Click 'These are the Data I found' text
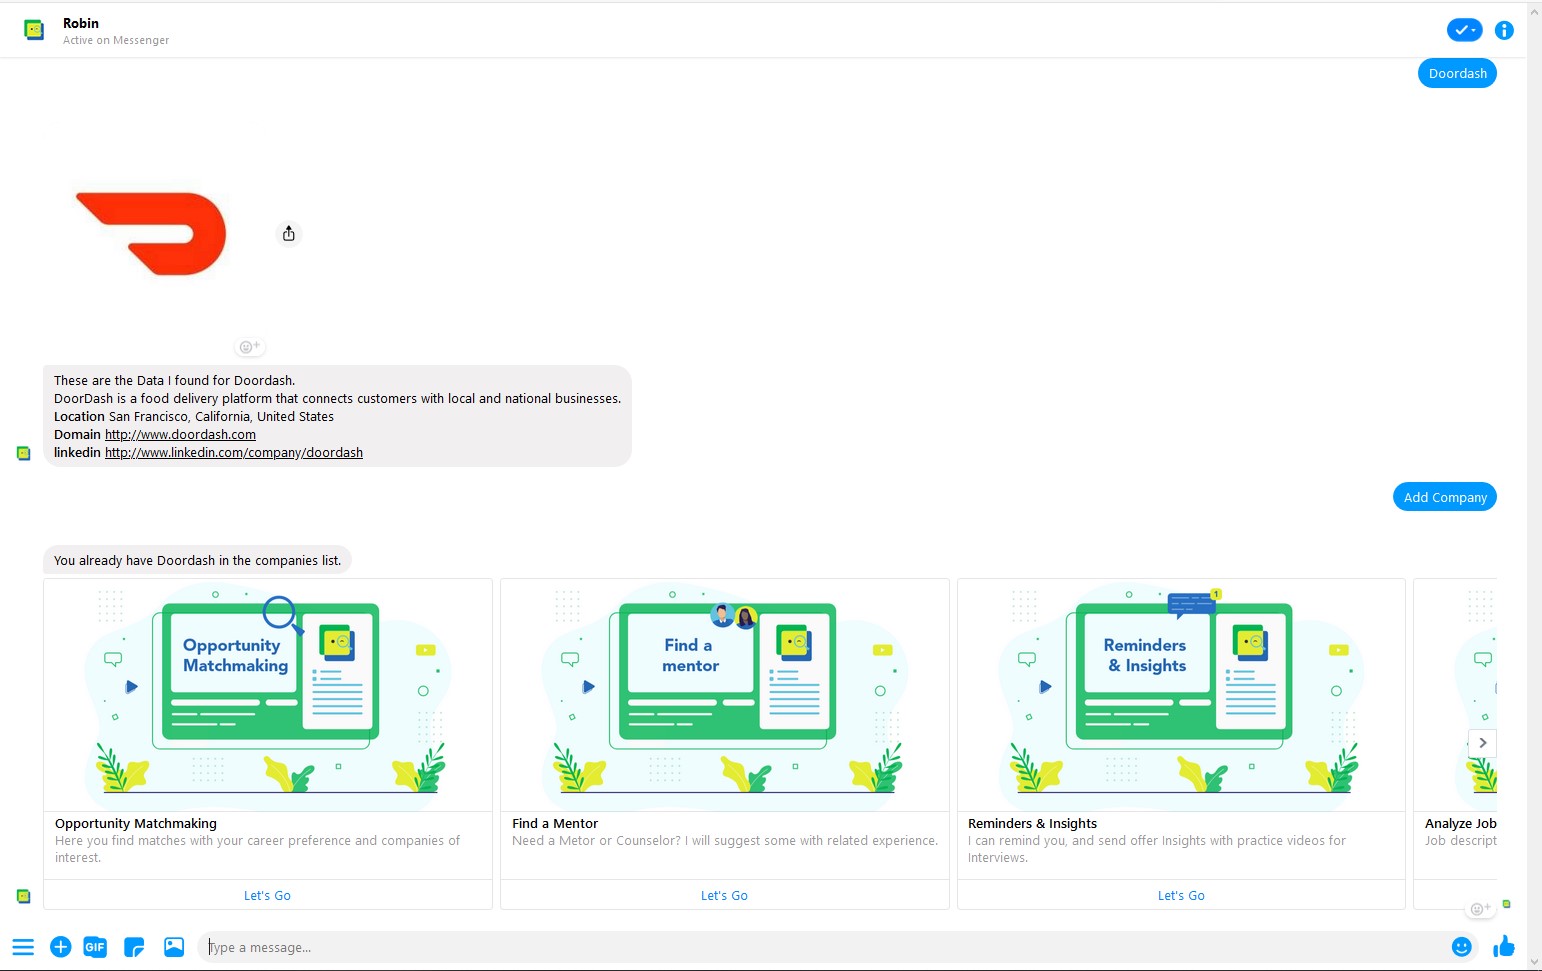The width and height of the screenshot is (1542, 971). [x=174, y=381]
